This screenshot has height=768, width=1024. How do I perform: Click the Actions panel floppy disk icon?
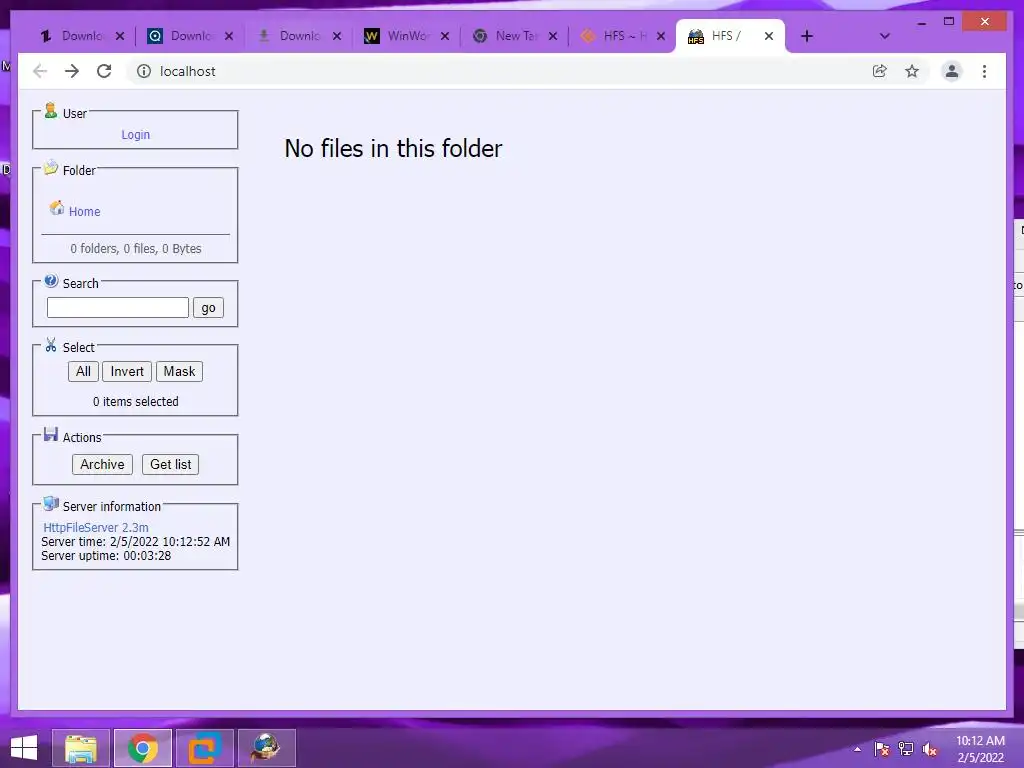(50, 434)
